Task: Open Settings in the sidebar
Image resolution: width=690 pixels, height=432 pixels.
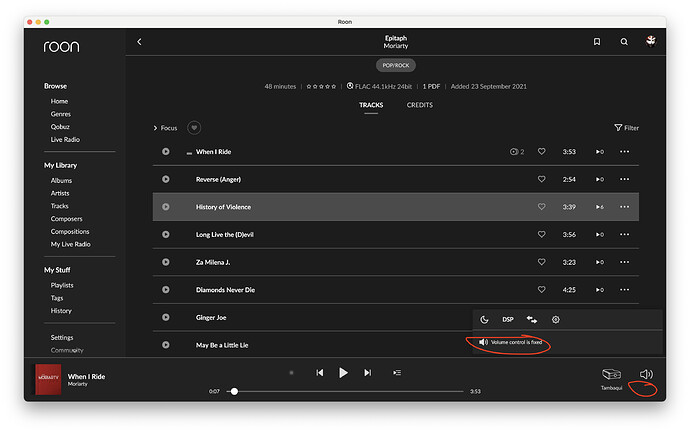Action: (62, 337)
